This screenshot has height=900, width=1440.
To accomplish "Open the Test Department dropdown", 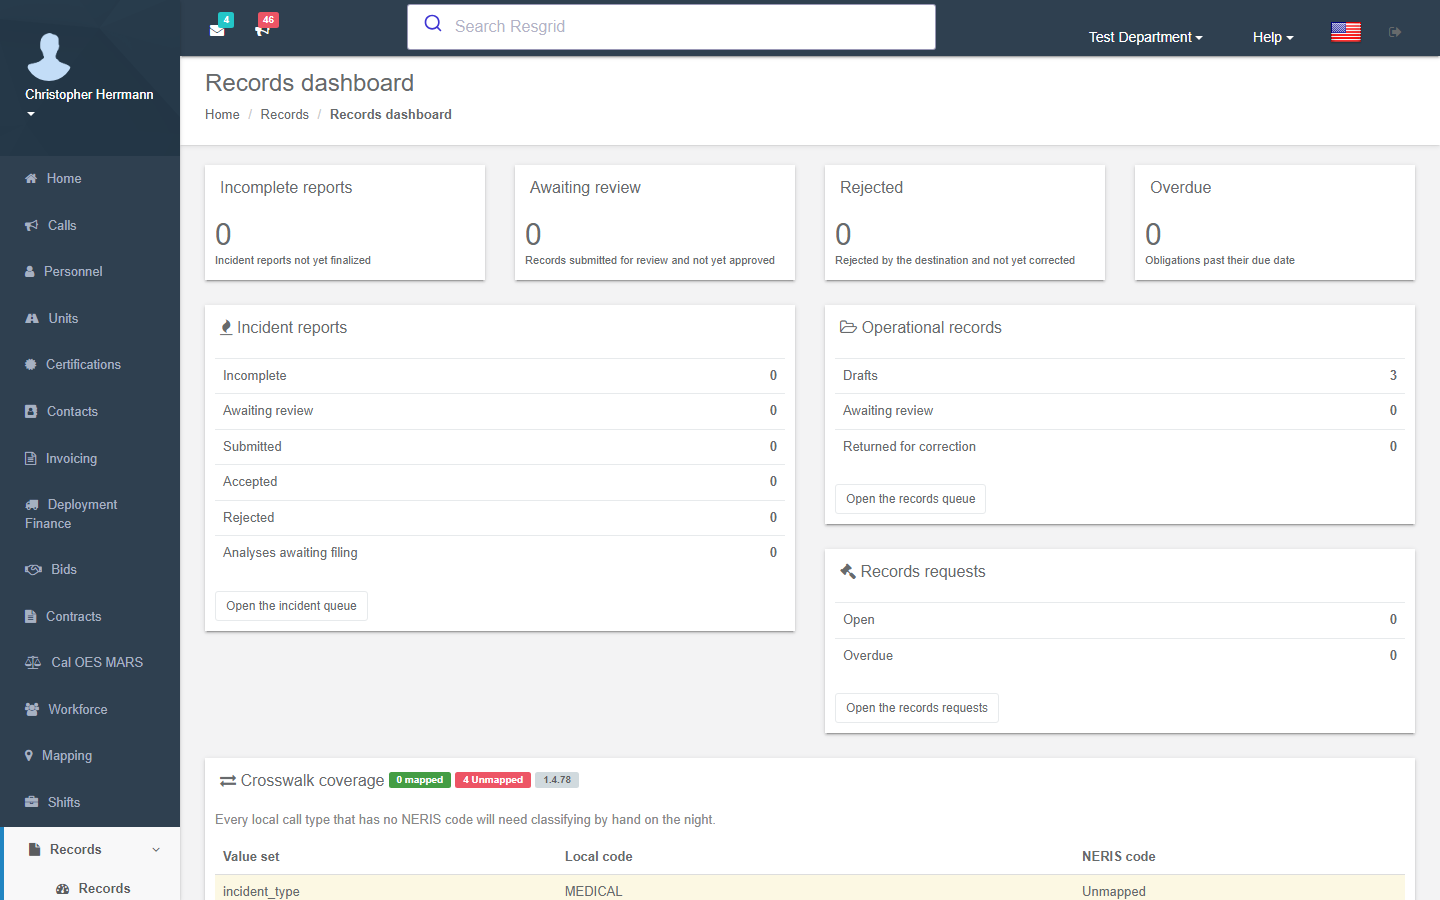I will click(1145, 37).
